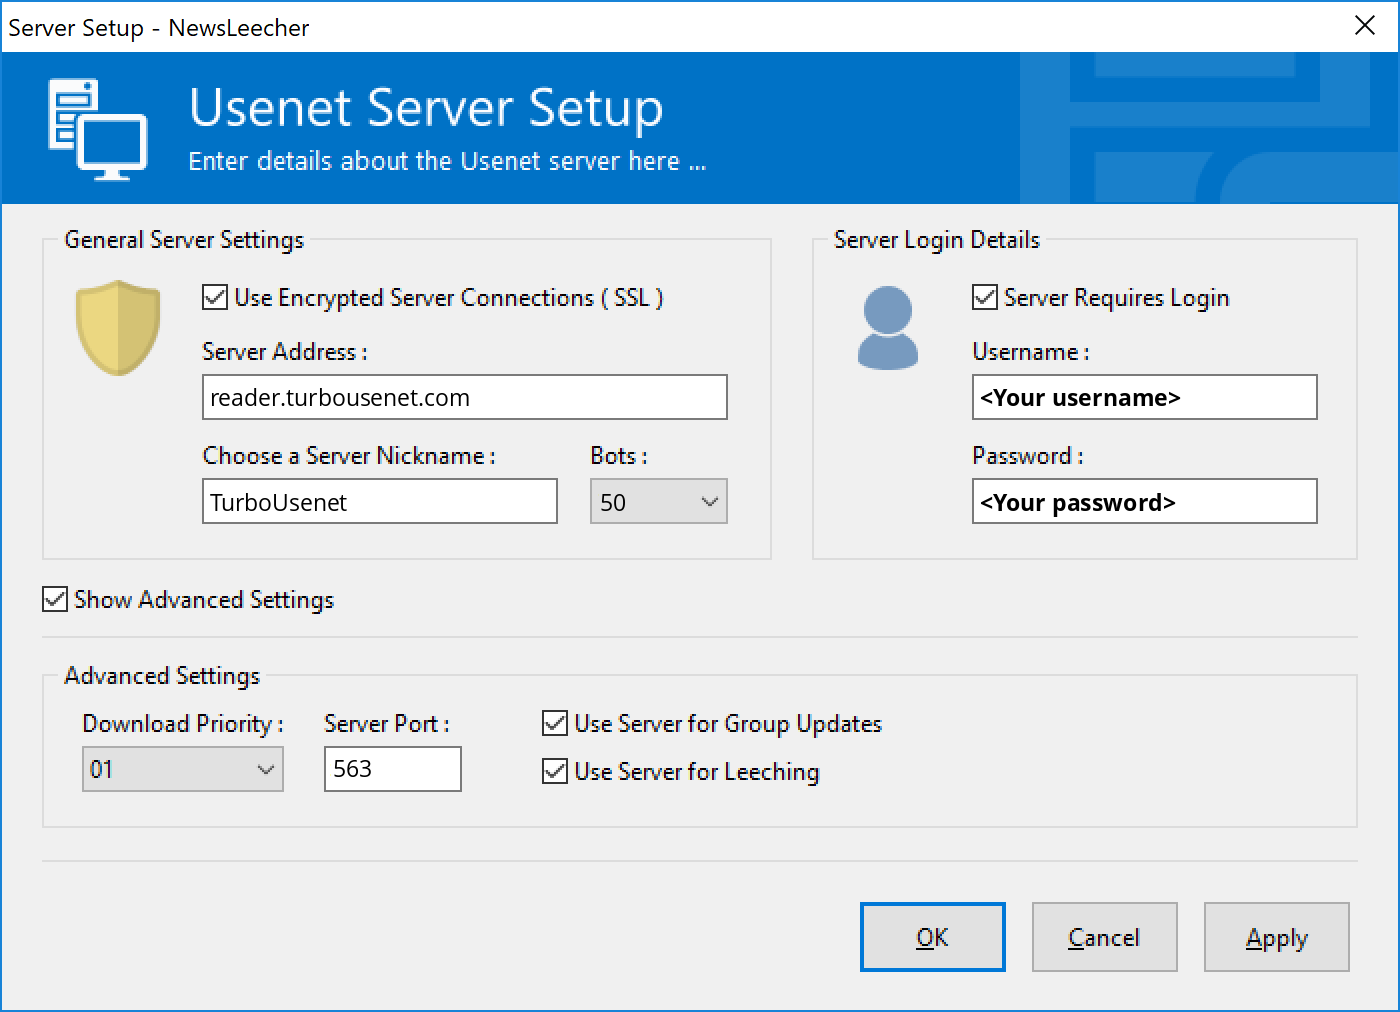The image size is (1400, 1012).
Task: Click the 'Usenet Server Setup' heading text
Action: coord(426,108)
